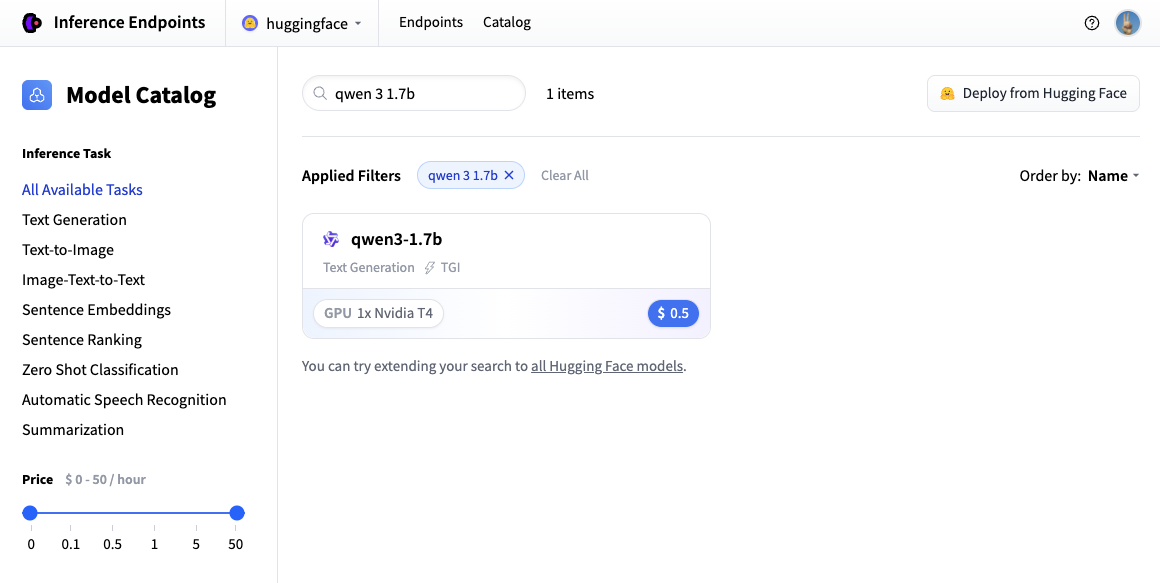The image size is (1160, 583).
Task: Open the user avatar menu
Action: pos(1127,23)
